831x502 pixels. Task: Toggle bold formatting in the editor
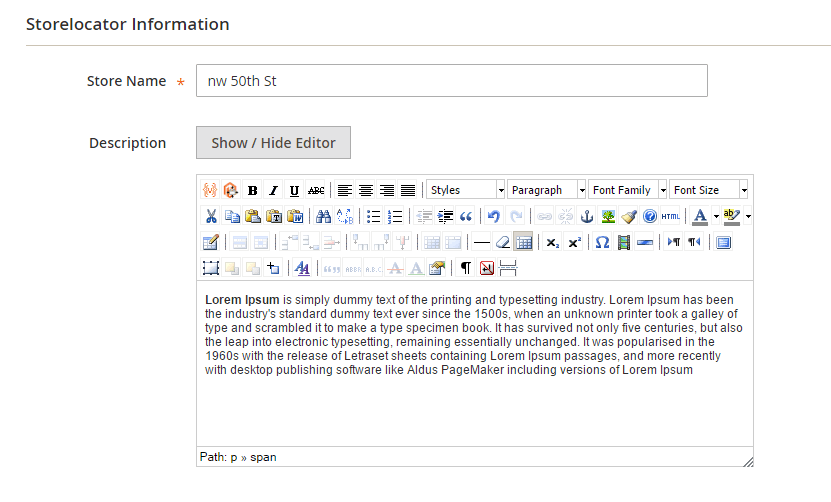[x=252, y=190]
